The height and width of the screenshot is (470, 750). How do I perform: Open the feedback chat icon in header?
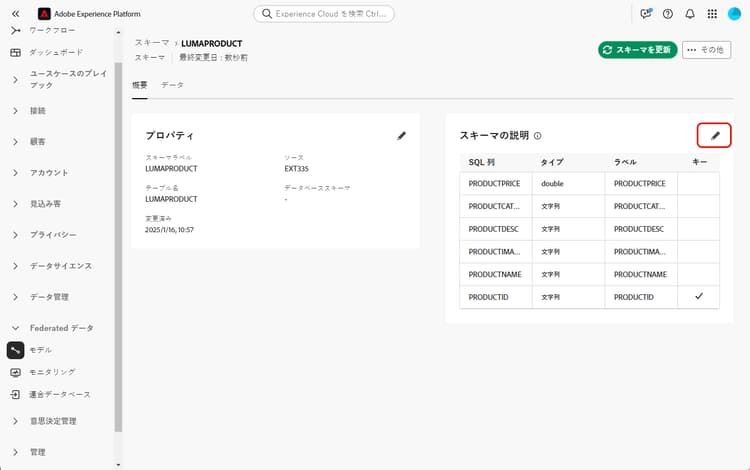click(x=646, y=14)
